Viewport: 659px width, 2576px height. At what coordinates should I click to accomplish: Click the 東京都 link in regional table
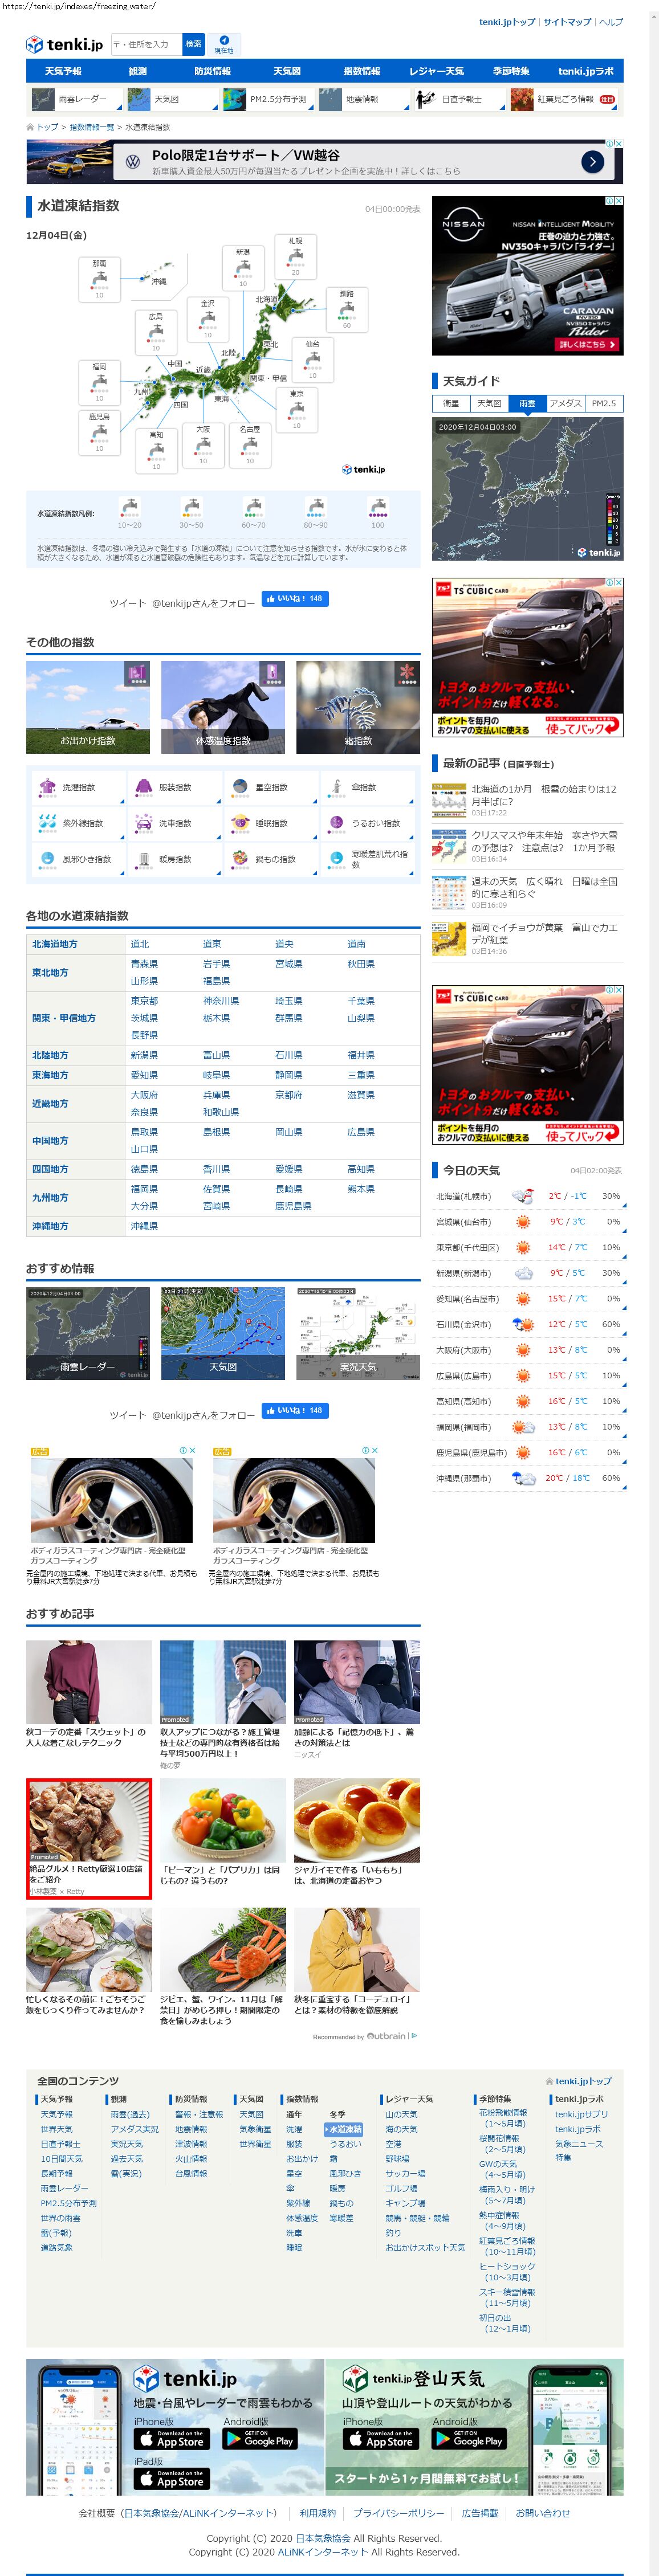point(144,1001)
